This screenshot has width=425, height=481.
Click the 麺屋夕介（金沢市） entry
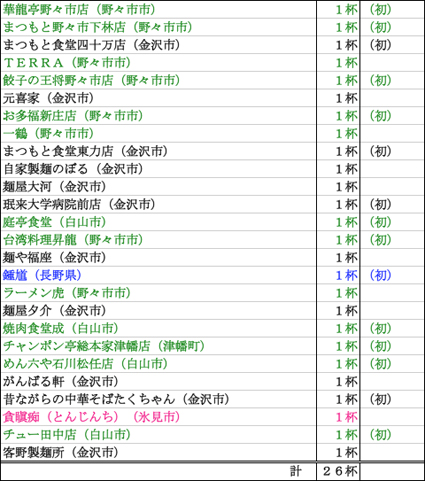click(x=55, y=311)
